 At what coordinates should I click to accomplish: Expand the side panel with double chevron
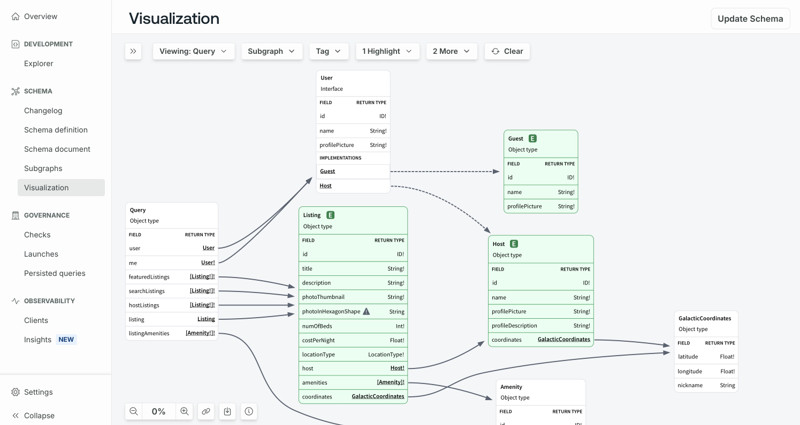click(x=133, y=51)
